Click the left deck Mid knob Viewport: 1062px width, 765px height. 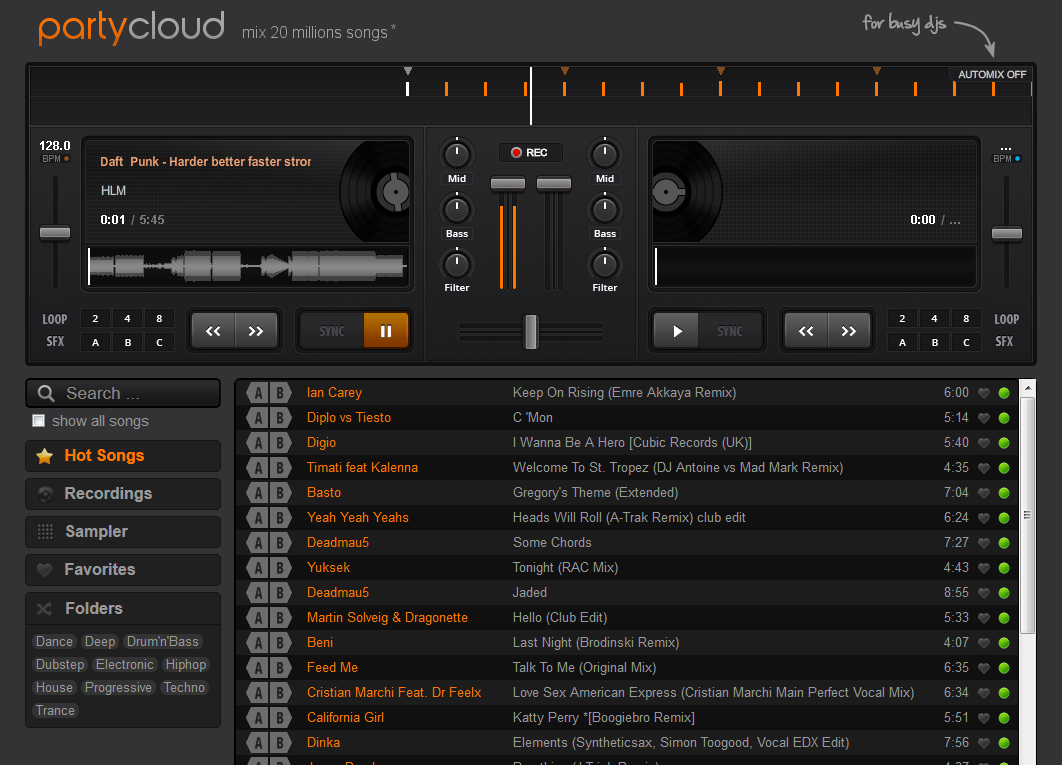click(457, 154)
